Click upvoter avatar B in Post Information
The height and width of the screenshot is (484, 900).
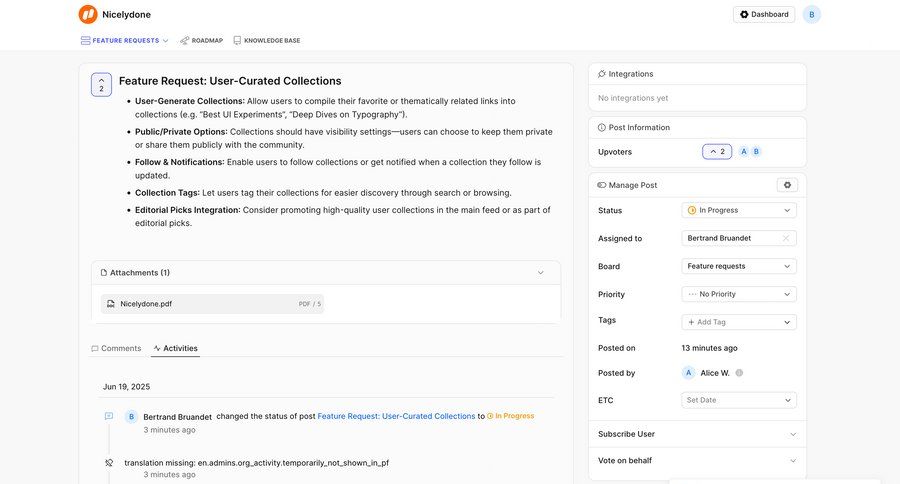coord(757,152)
